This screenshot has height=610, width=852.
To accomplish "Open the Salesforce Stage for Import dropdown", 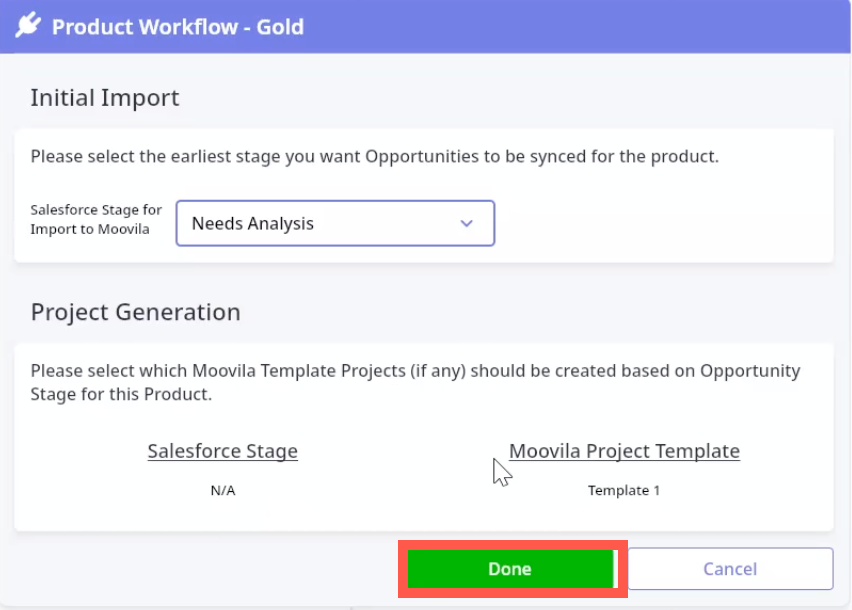I will point(334,223).
